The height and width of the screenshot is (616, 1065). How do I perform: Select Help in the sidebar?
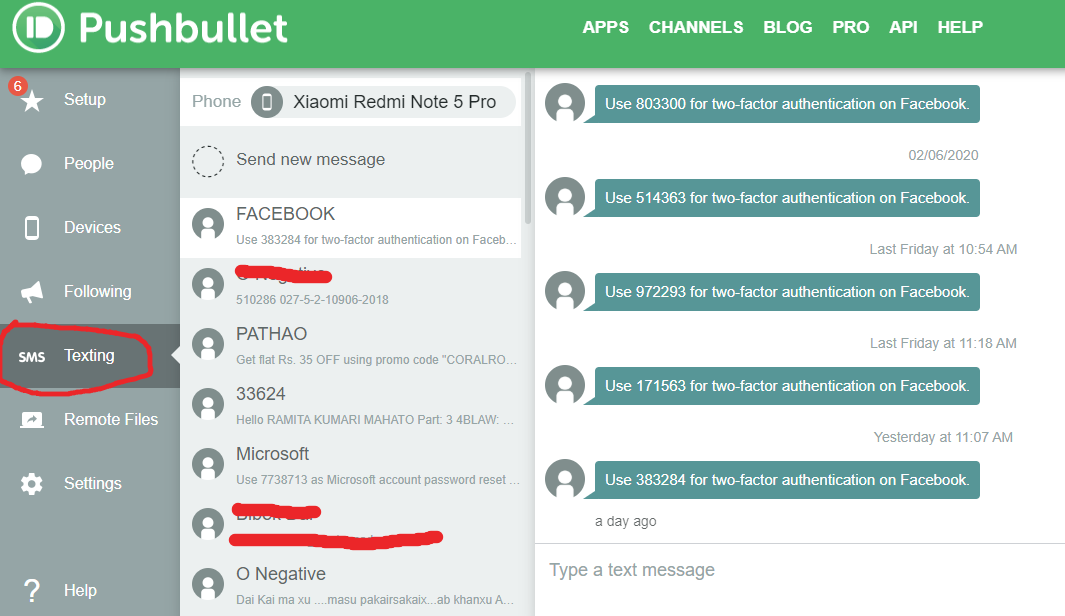pyautogui.click(x=90, y=590)
